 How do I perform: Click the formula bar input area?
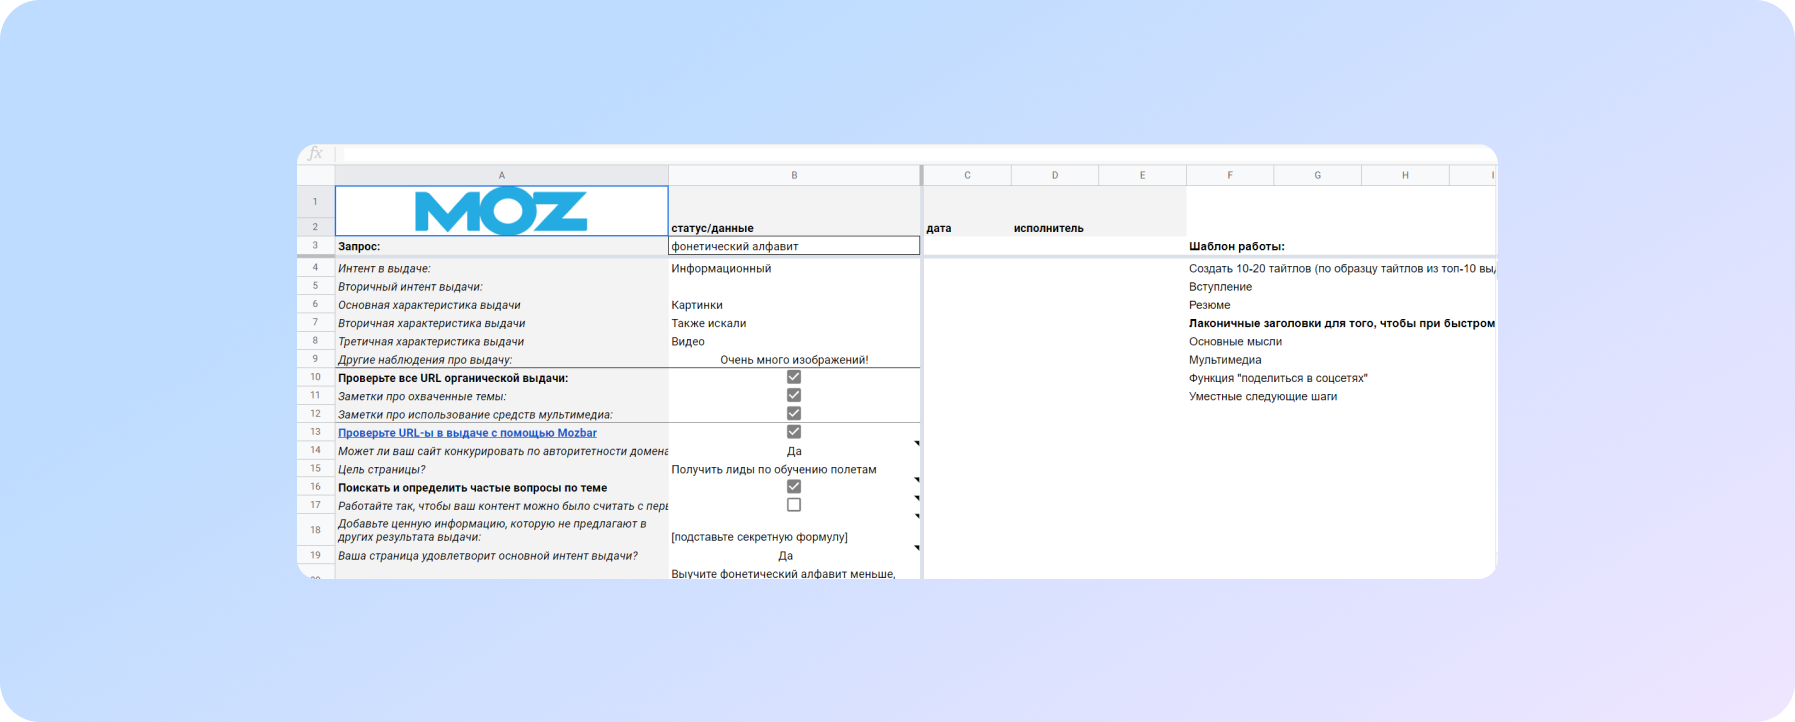coord(900,154)
